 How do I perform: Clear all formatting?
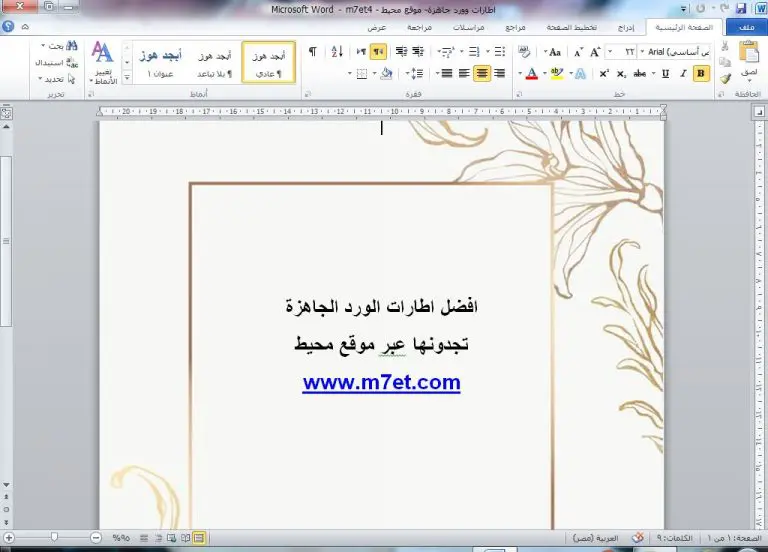pyautogui.click(x=524, y=51)
